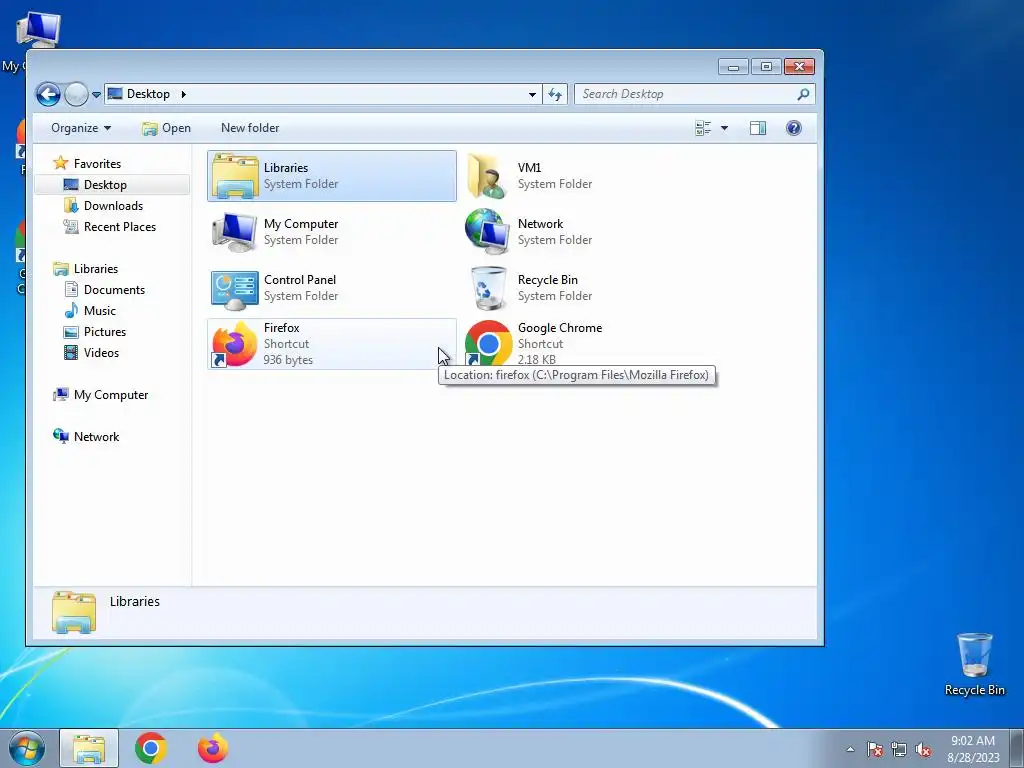Open the recent pages dropdown arrow
Screen dimensions: 1024x768
click(96, 95)
